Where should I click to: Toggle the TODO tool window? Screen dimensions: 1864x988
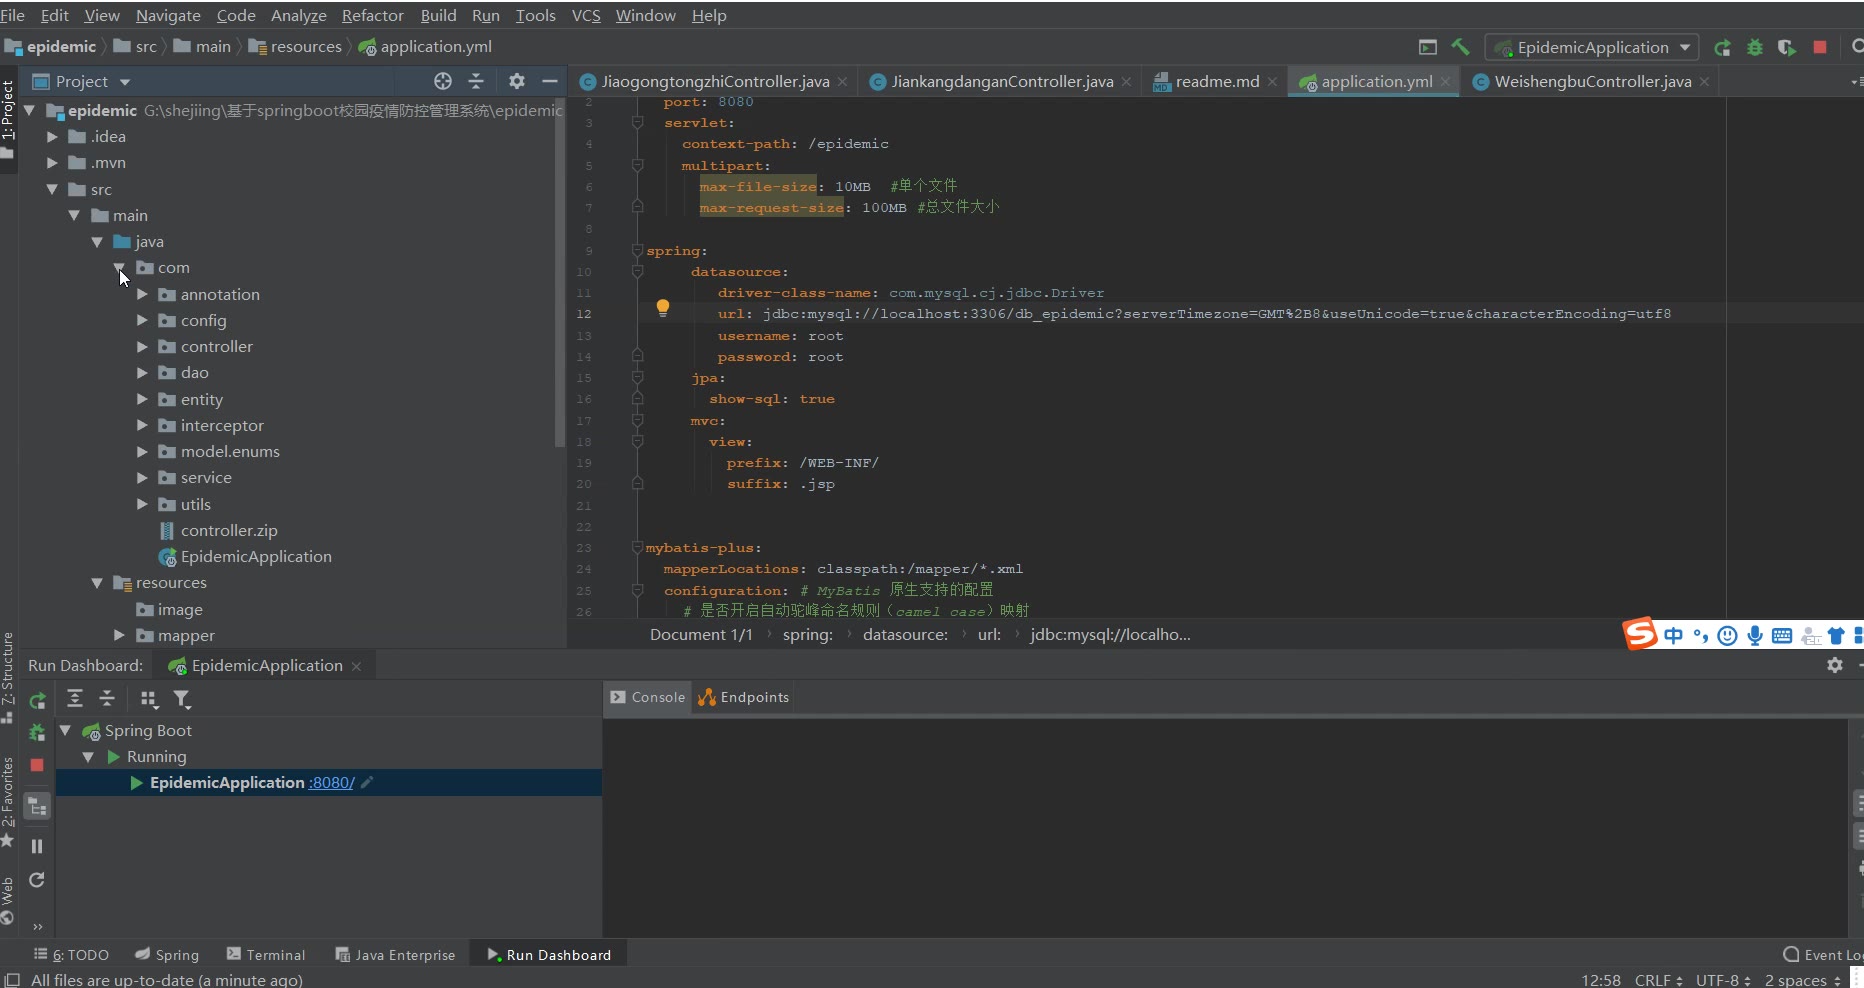click(x=71, y=955)
